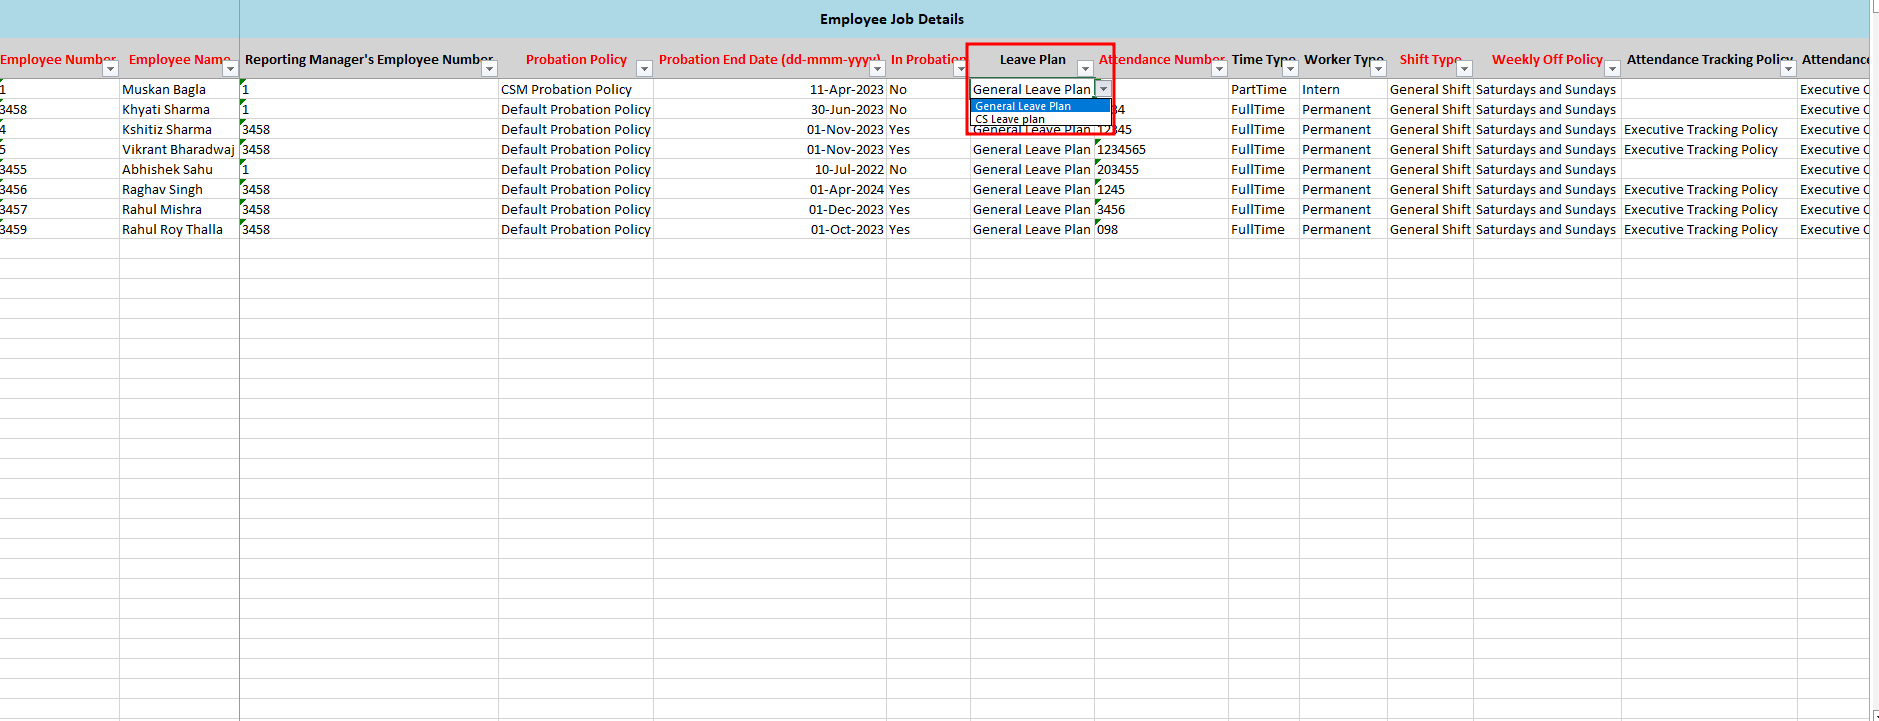Image resolution: width=1879 pixels, height=721 pixels.
Task: Expand the Reporting Manager's Employee Number filter
Action: tap(489, 69)
